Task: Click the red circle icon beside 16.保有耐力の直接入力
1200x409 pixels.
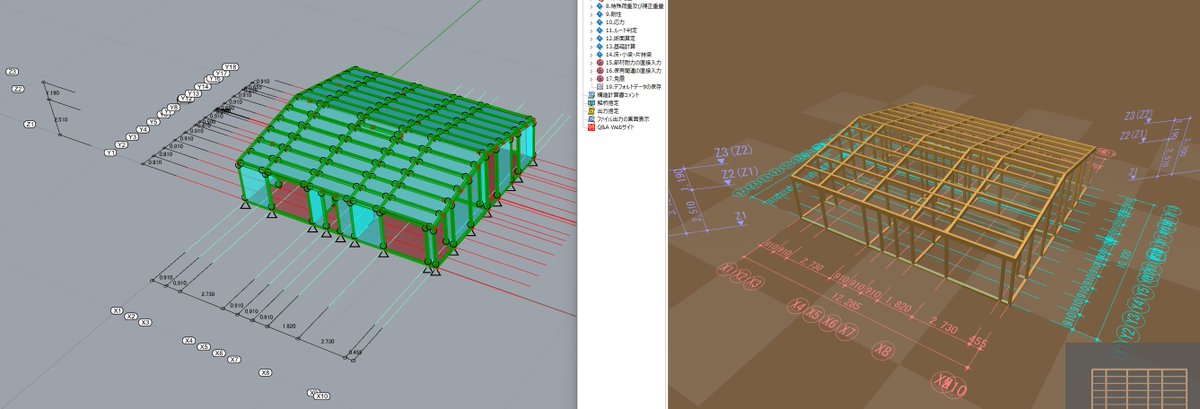Action: [599, 70]
